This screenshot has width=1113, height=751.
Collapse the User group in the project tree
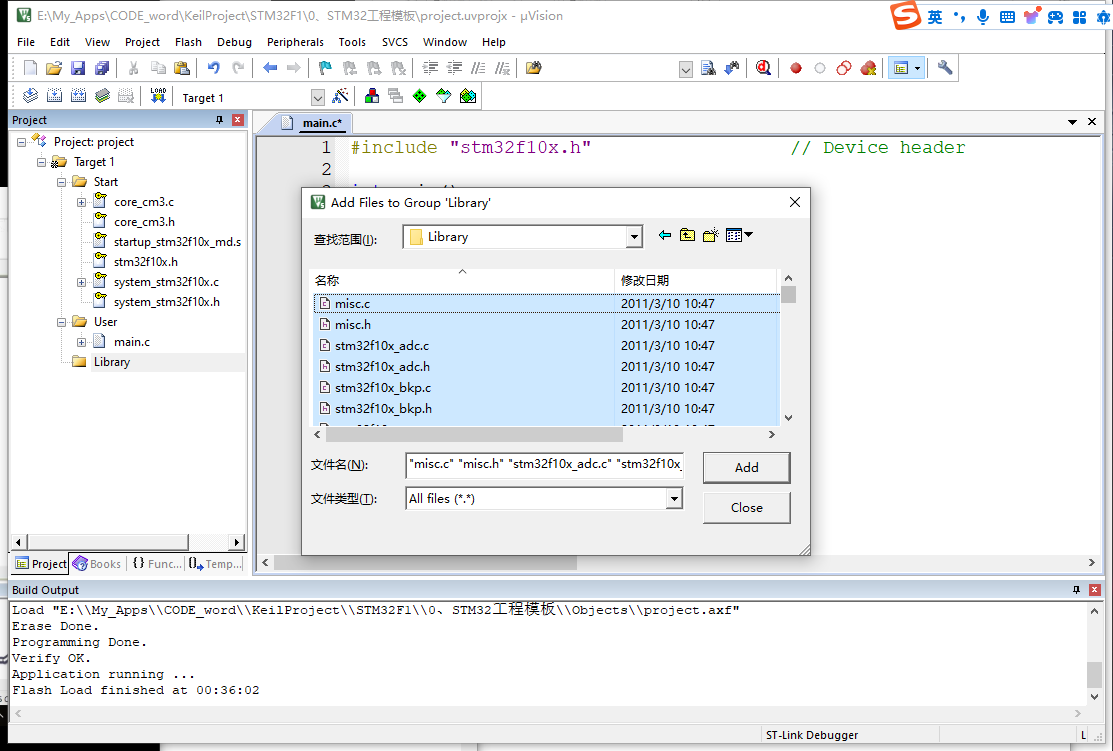tap(62, 322)
